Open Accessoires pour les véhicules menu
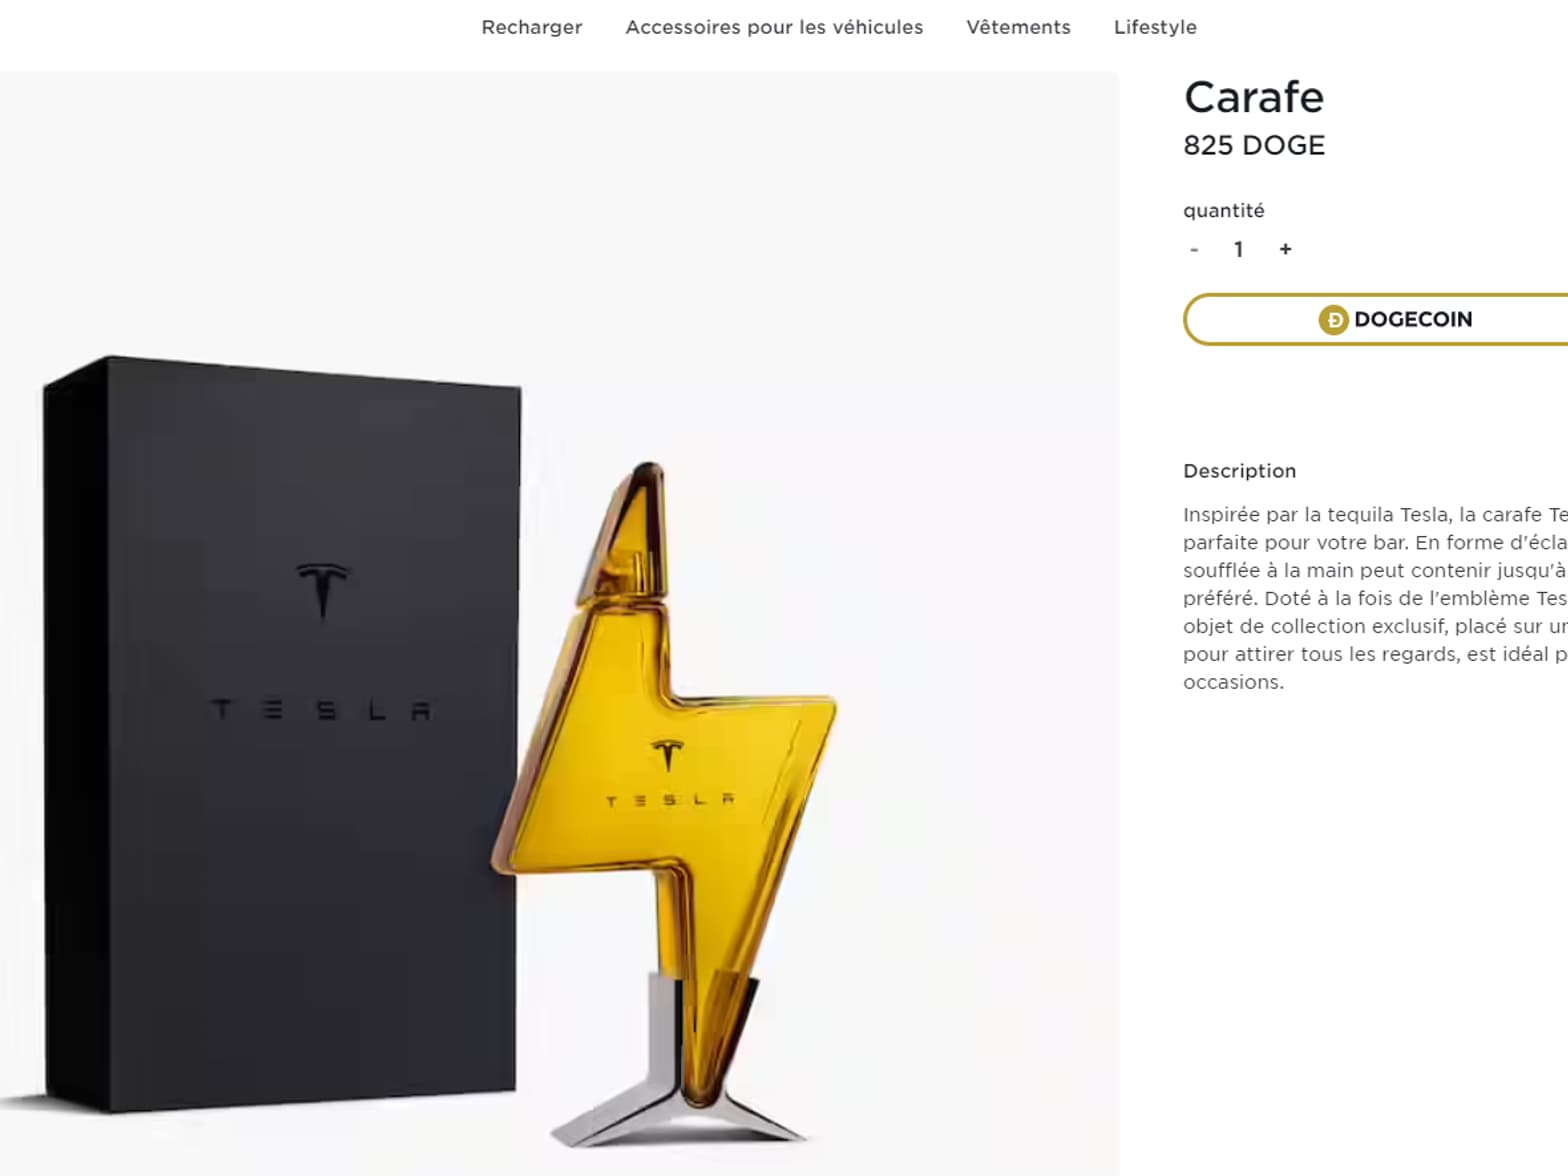This screenshot has width=1568, height=1176. (774, 27)
